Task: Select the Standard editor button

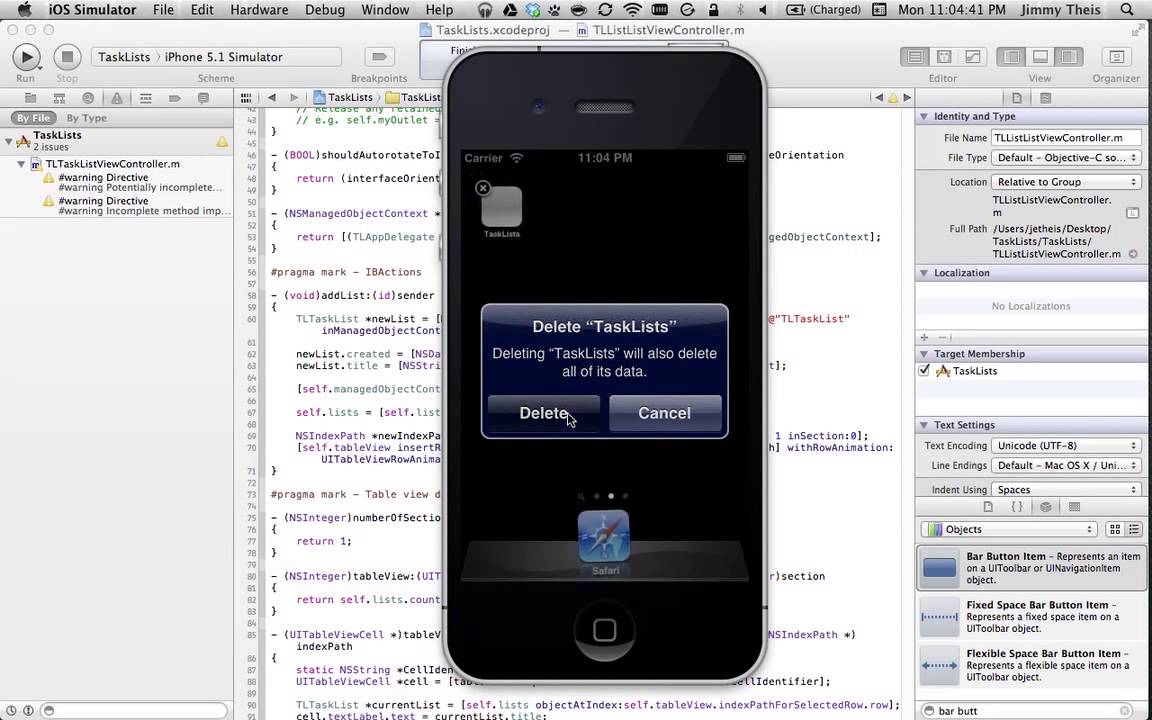Action: coord(915,57)
